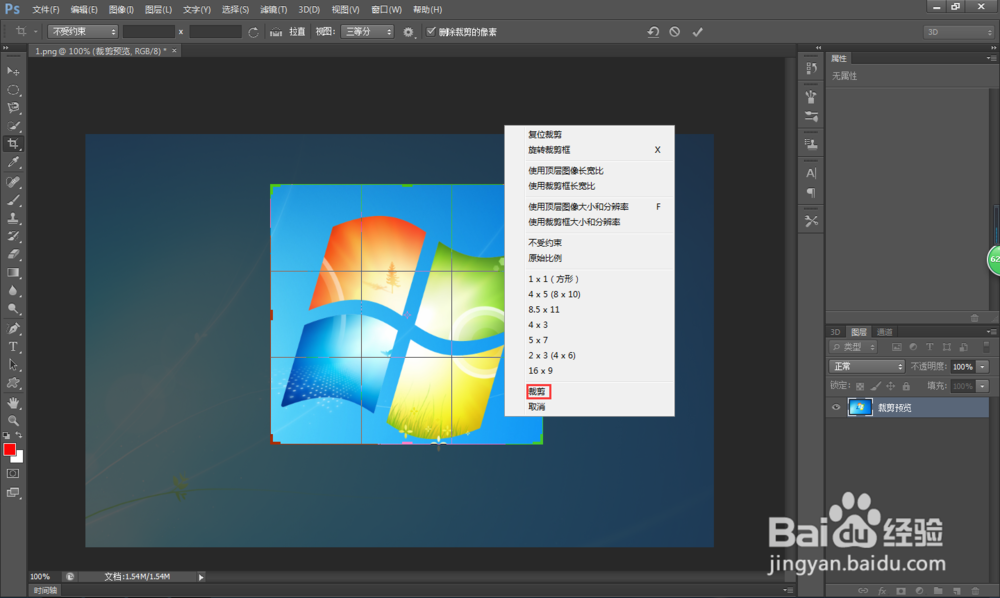Viewport: 1000px width, 598px height.
Task: Cancel the crop operation icon
Action: click(675, 32)
